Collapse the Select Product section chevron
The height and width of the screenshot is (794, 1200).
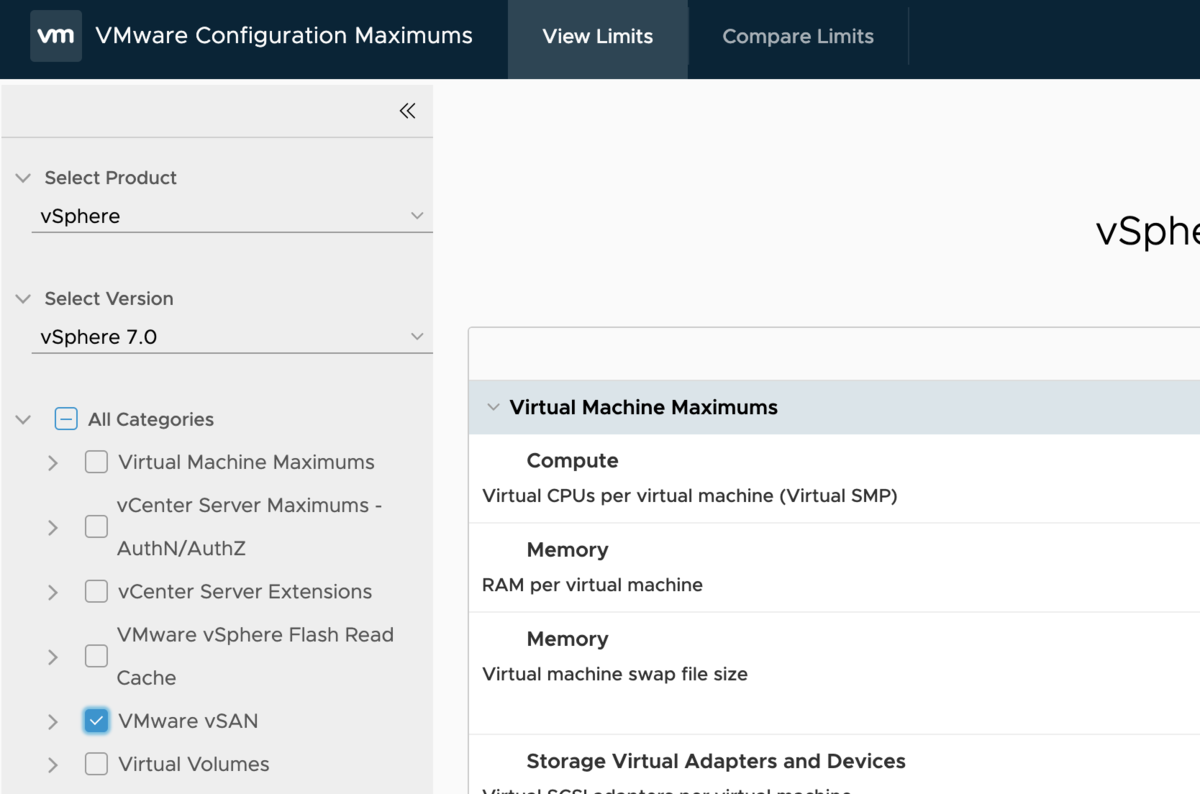pos(23,178)
